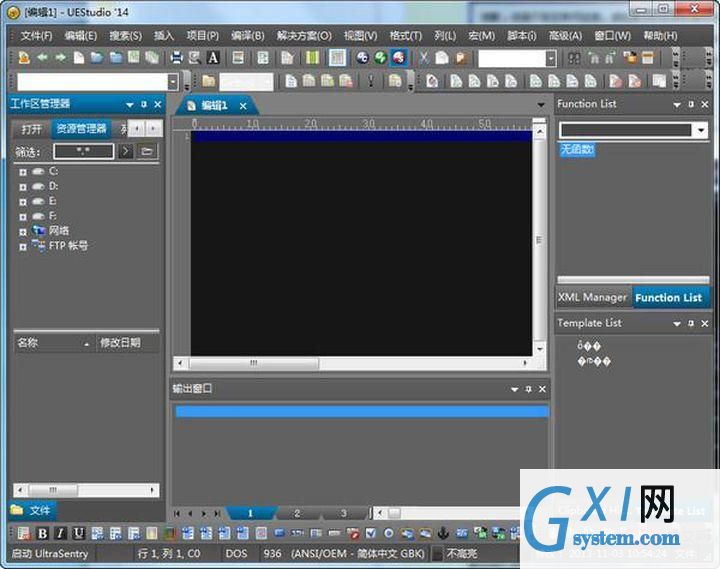Expand the E: drive node
720x569 pixels.
point(22,202)
